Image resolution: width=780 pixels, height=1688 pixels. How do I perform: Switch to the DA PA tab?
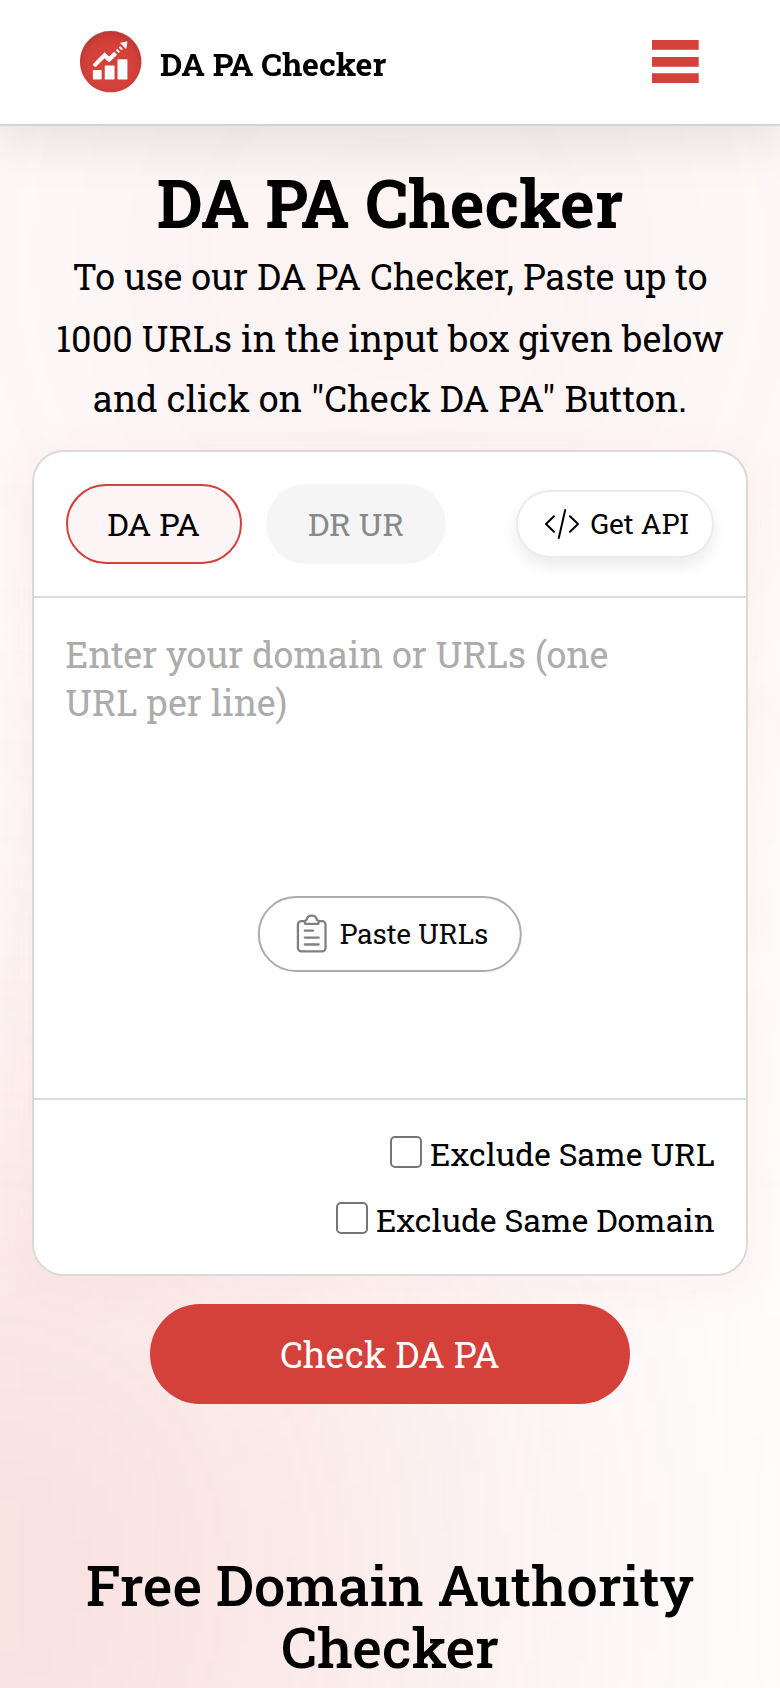point(154,524)
